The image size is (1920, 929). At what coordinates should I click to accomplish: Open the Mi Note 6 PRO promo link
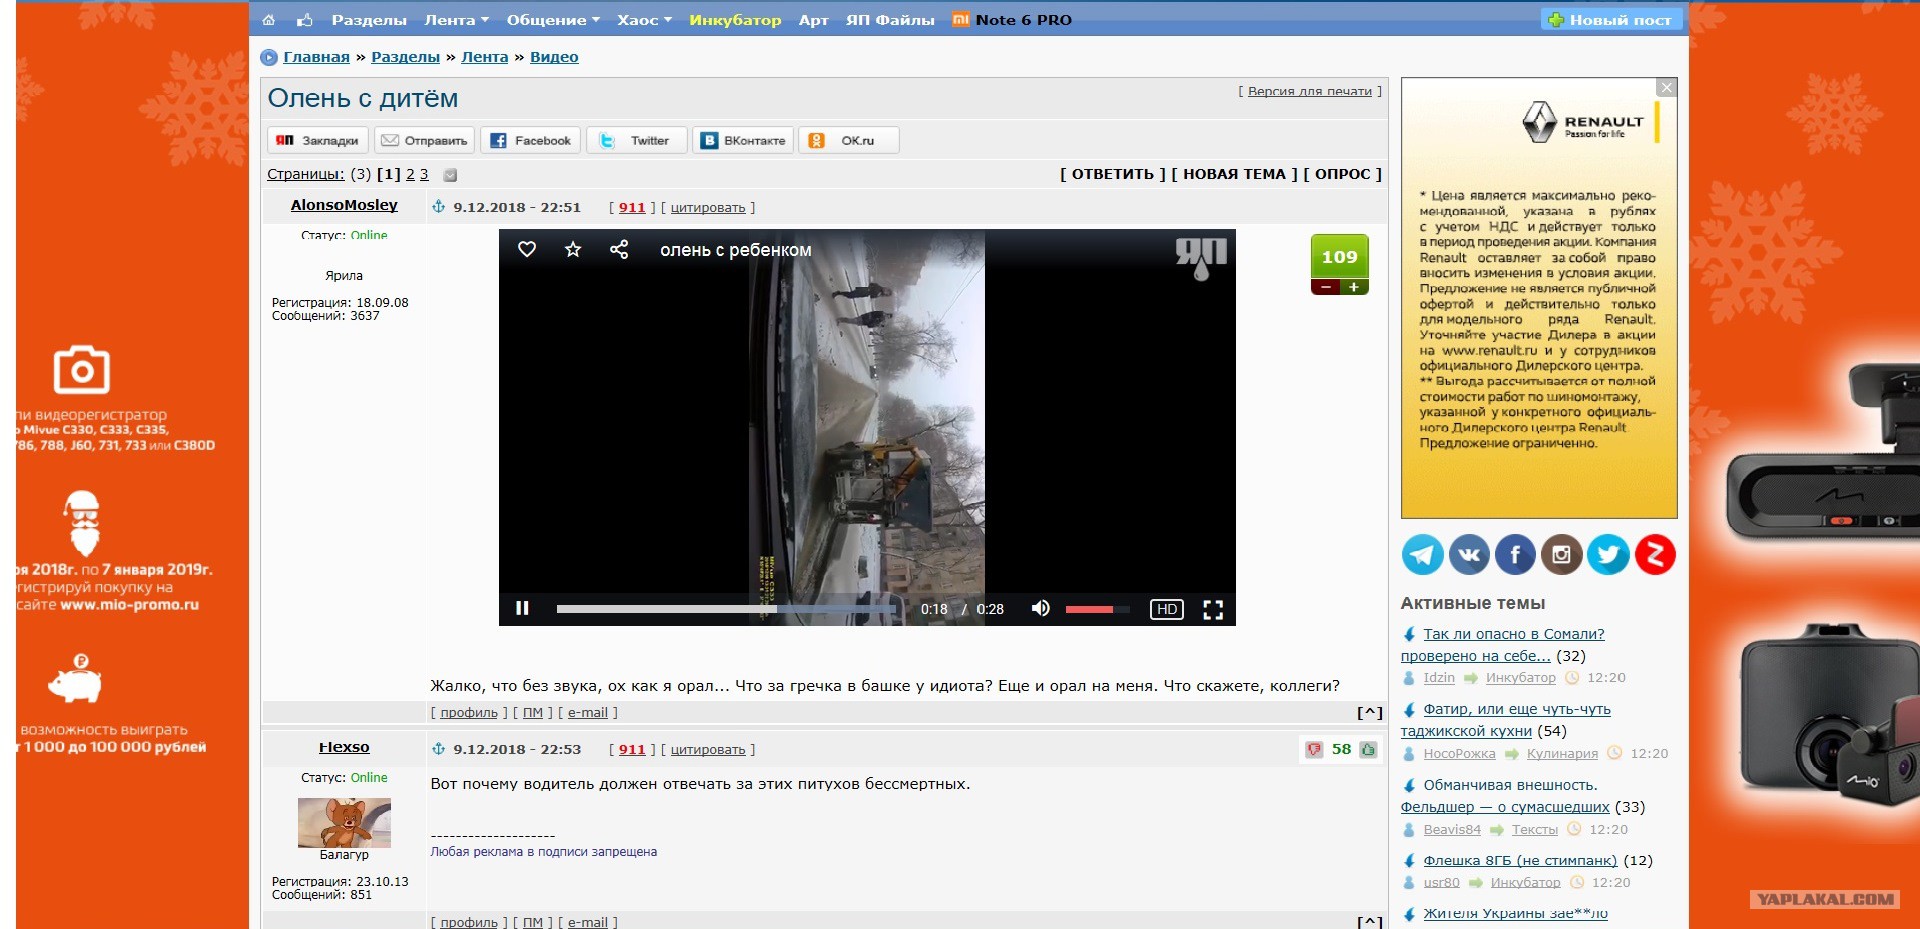pos(1012,20)
